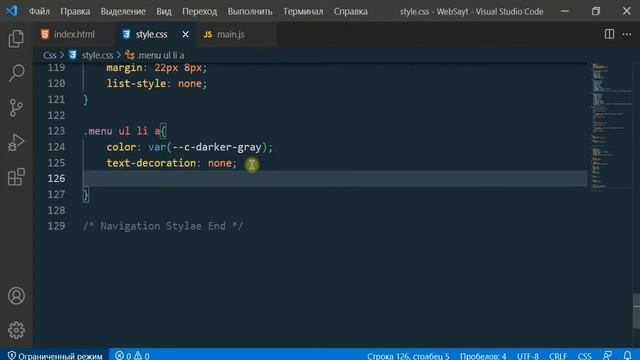
Task: Click the Ограниченный режим status item
Action: coord(55,356)
